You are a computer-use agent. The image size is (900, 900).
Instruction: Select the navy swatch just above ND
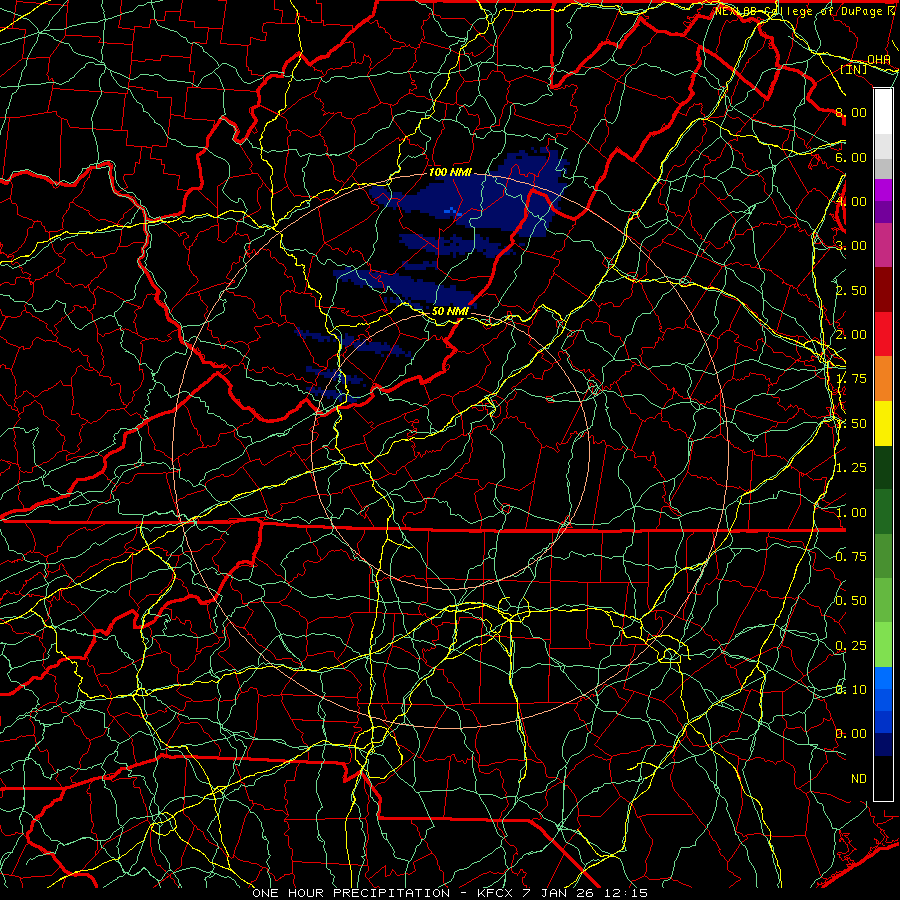pyautogui.click(x=883, y=744)
